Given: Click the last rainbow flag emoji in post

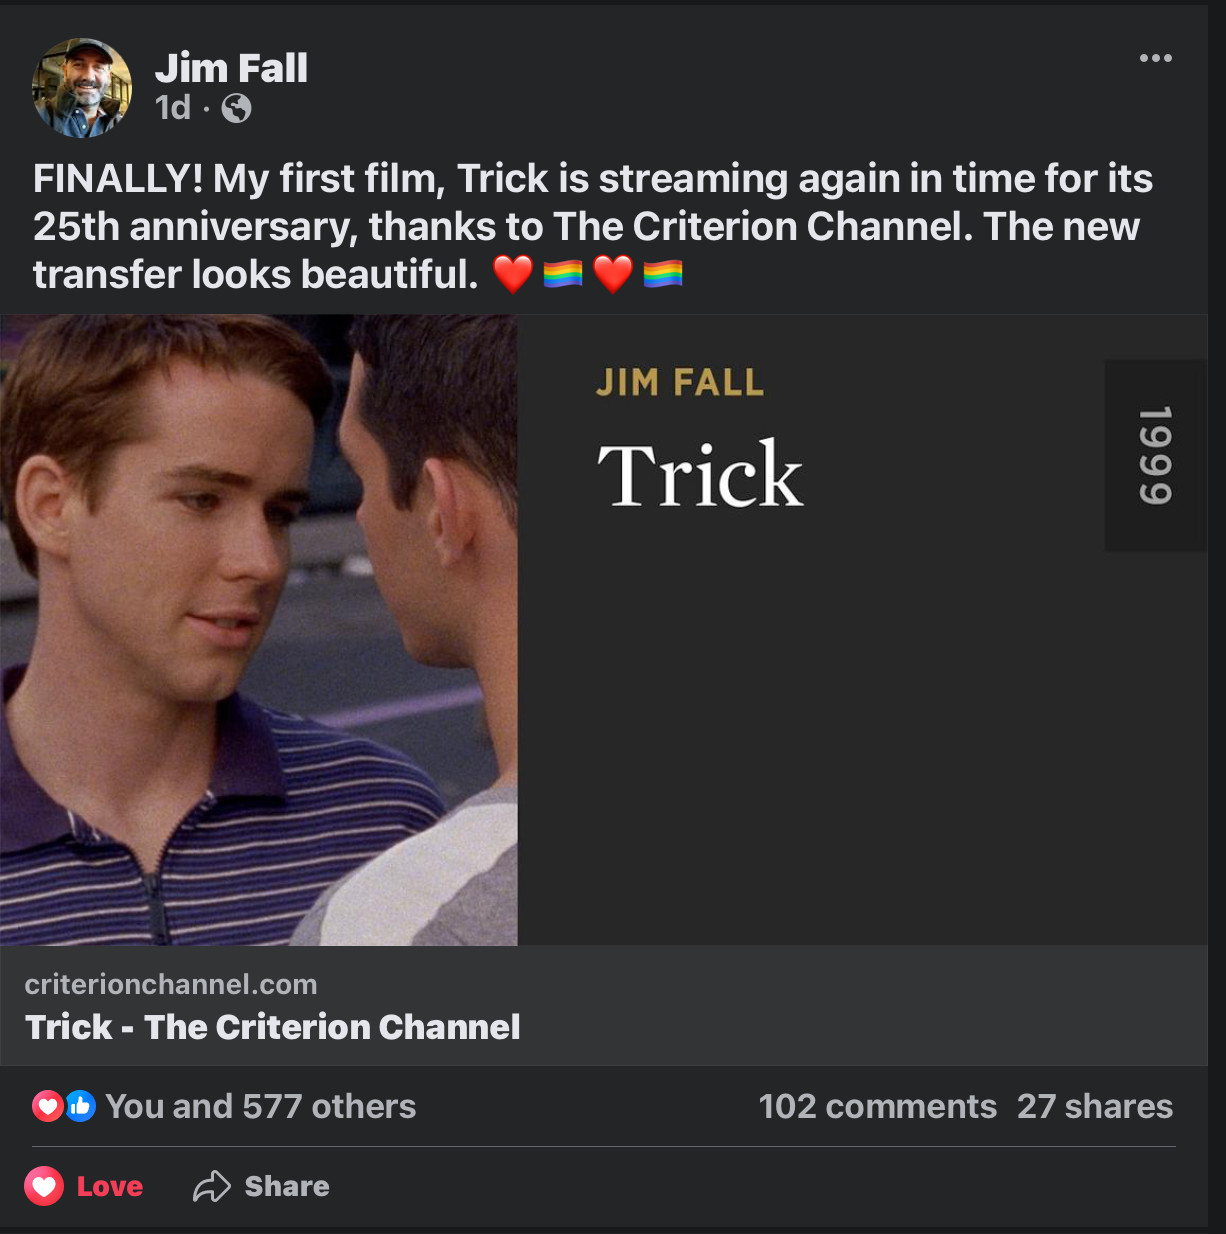Looking at the screenshot, I should (663, 274).
